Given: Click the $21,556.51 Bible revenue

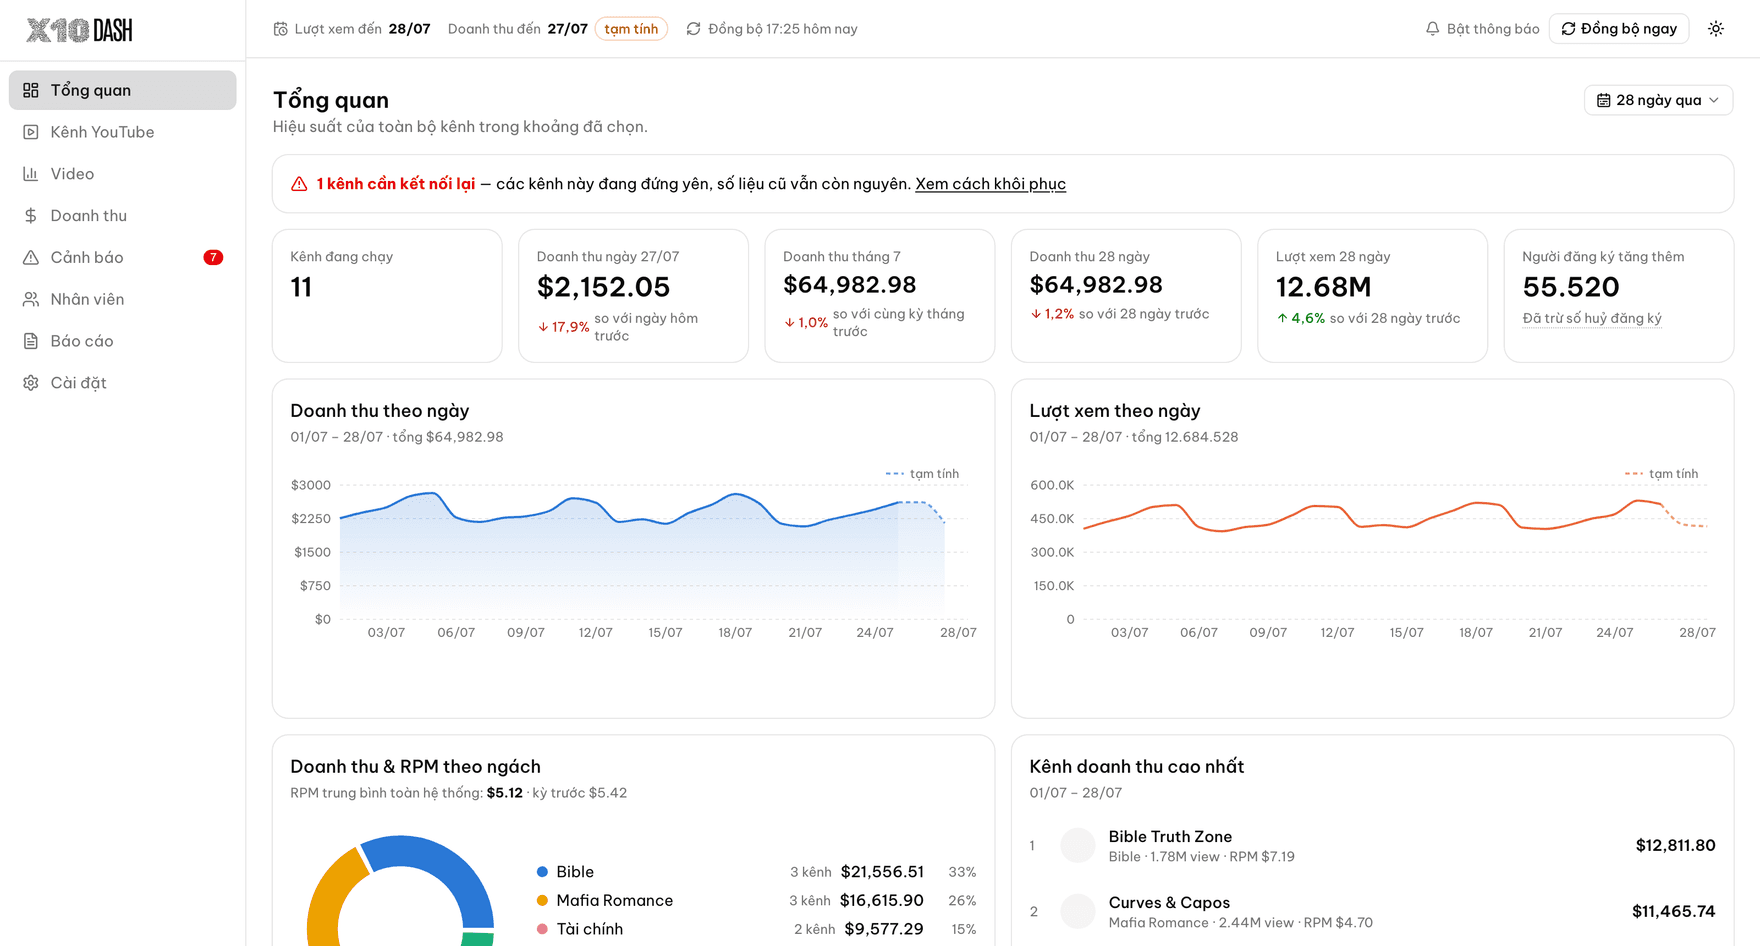Looking at the screenshot, I should [x=882, y=872].
